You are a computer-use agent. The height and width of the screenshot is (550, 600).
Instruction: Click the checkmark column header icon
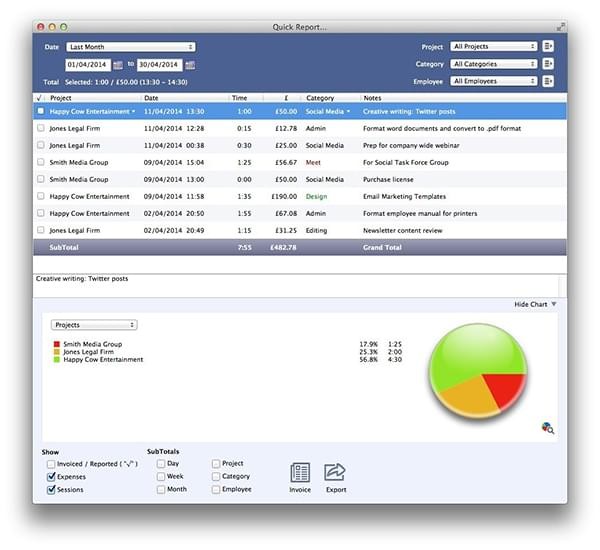tap(39, 98)
